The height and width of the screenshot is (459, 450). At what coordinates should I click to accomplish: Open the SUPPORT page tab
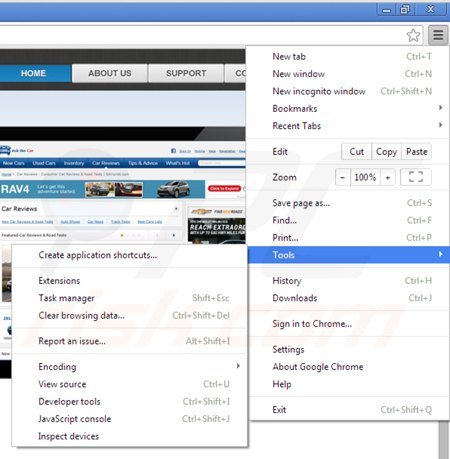click(x=186, y=73)
